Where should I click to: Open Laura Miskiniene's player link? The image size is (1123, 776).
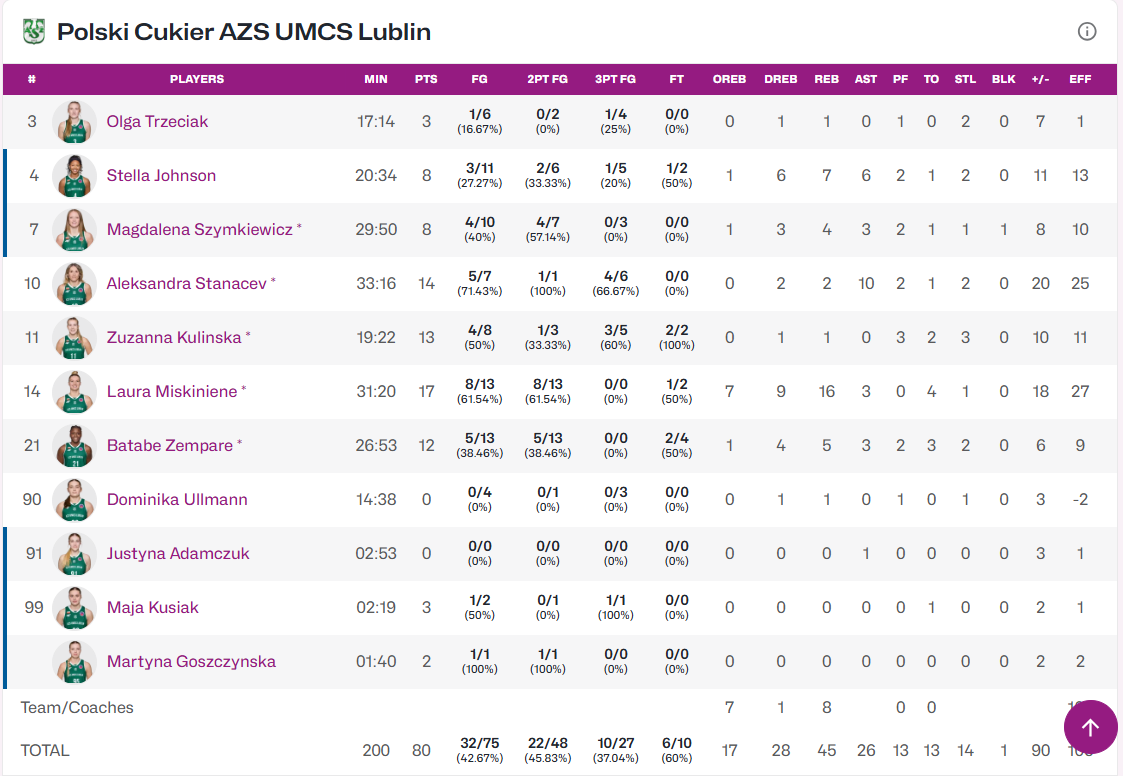[x=172, y=391]
